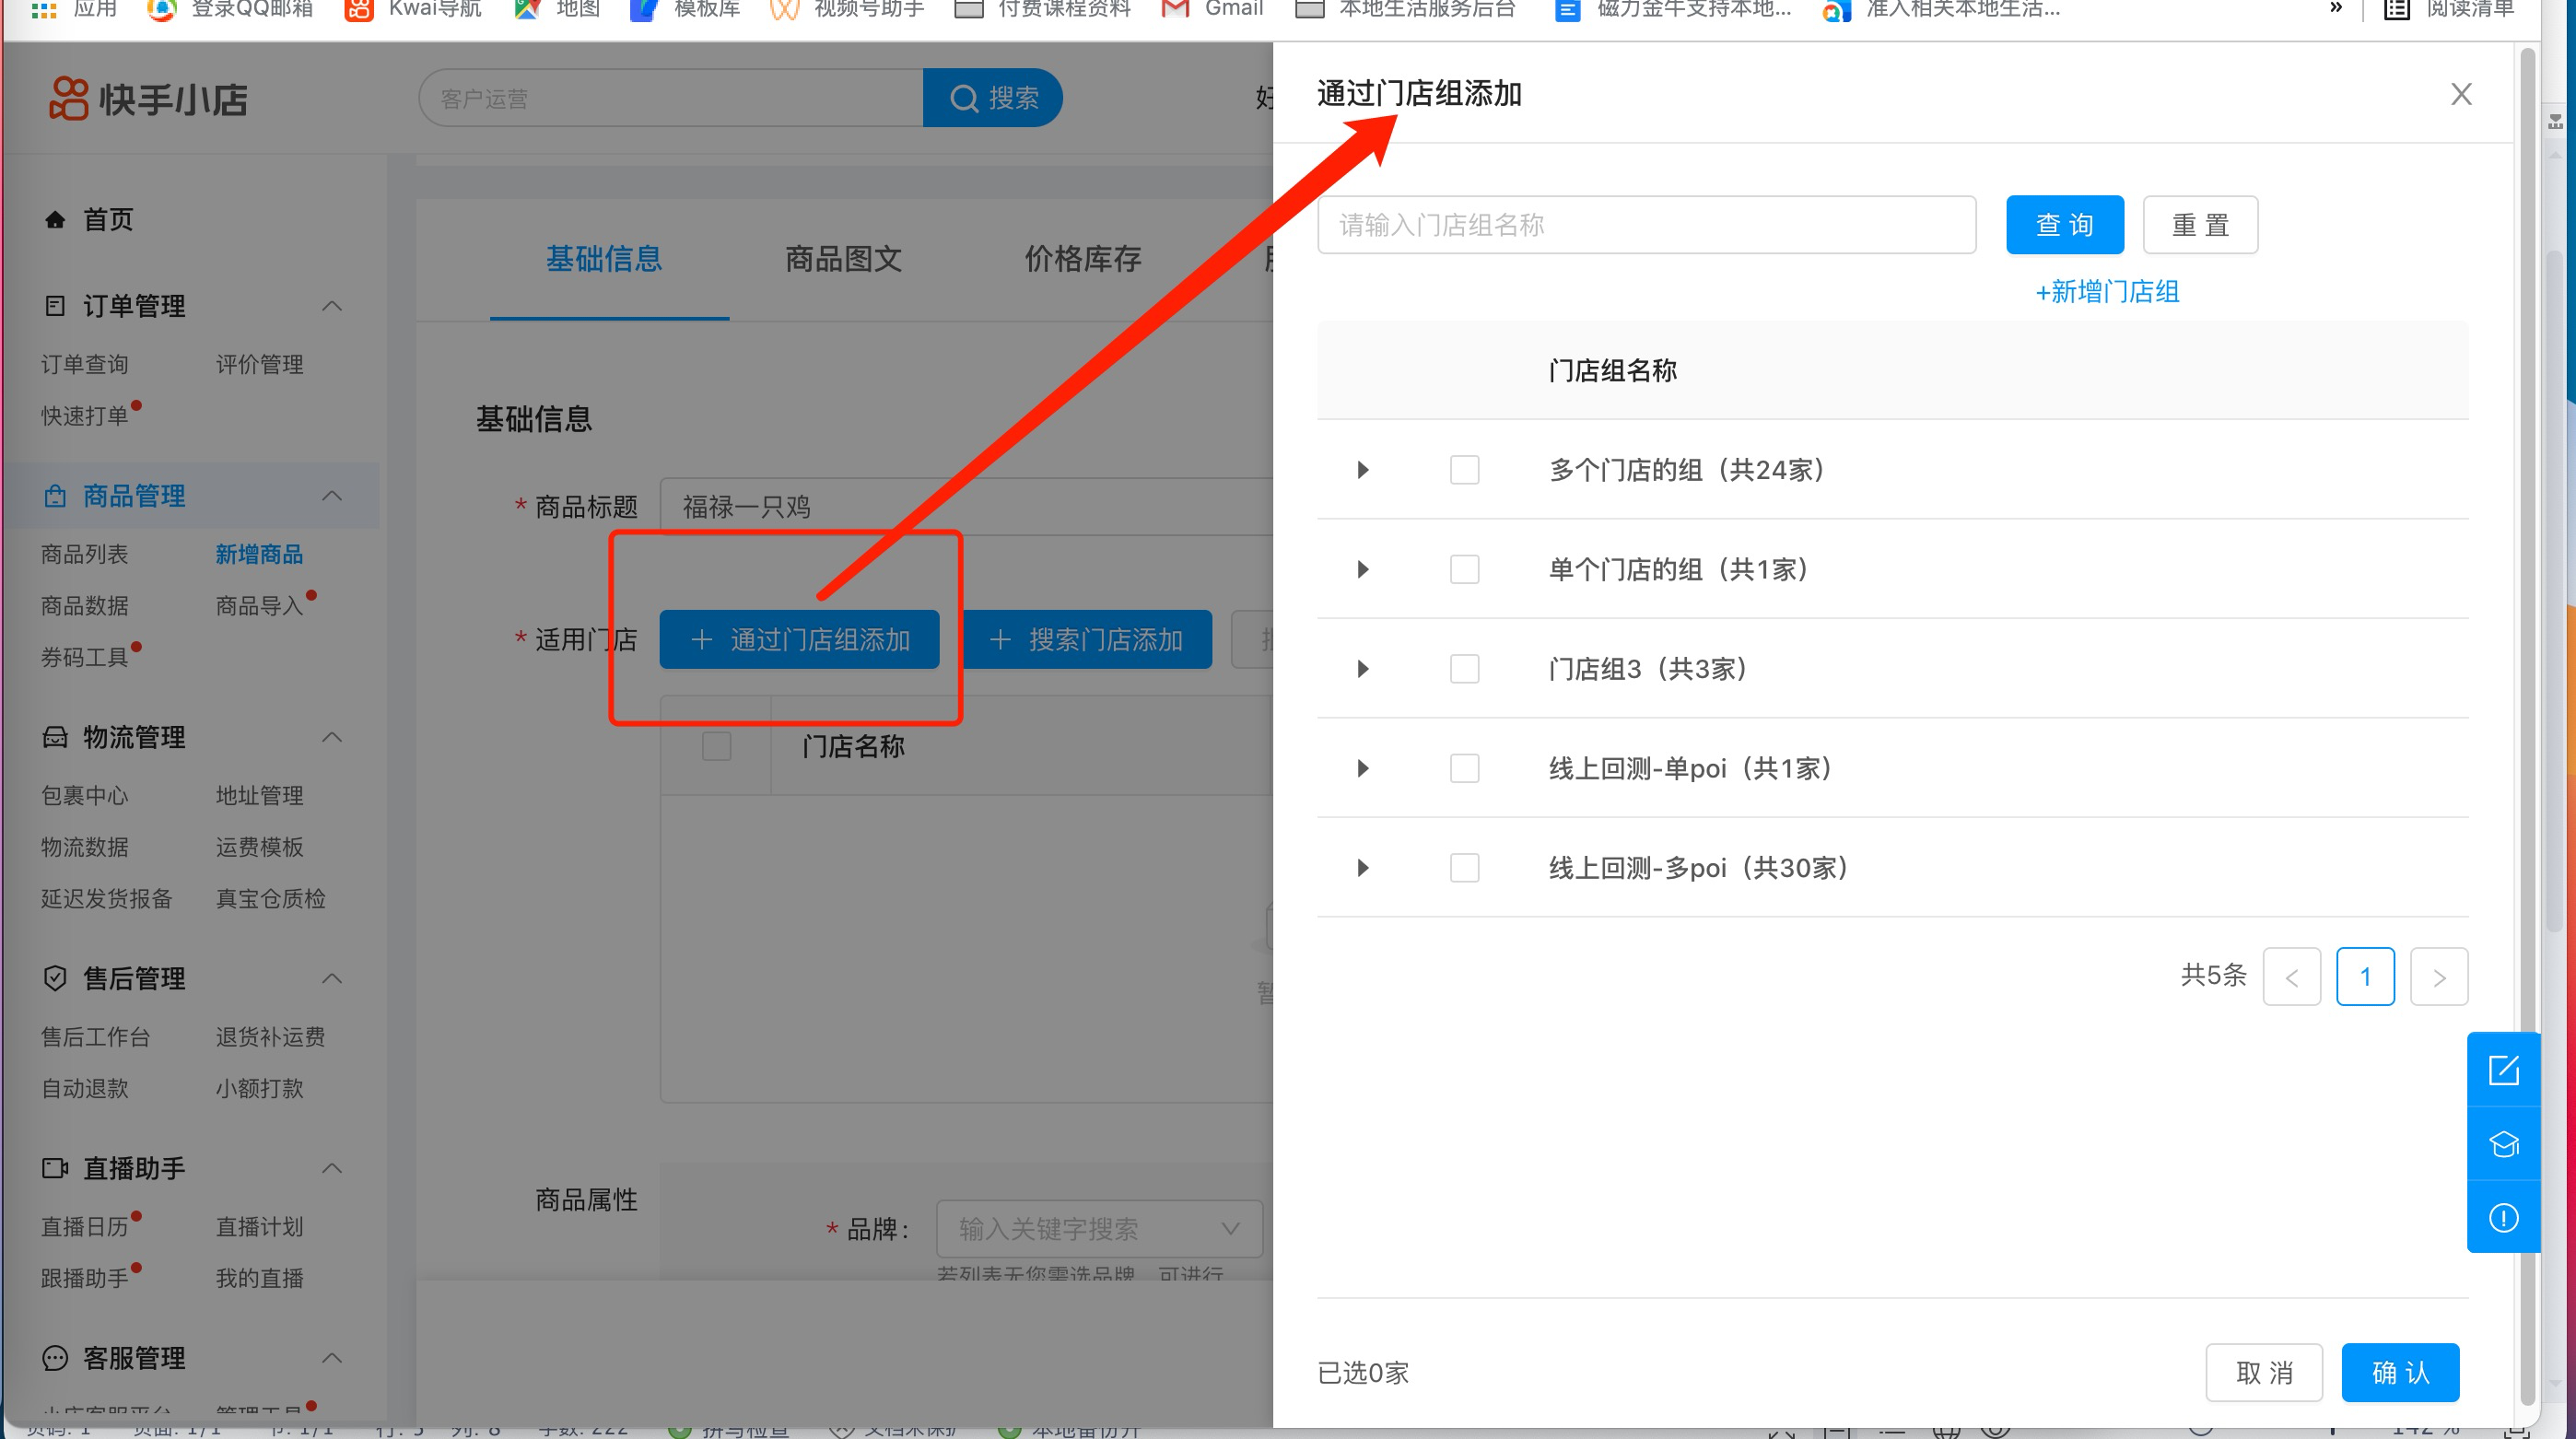Viewport: 2576px width, 1439px height.
Task: Click the 物流管理 logistics icon
Action: (55, 738)
